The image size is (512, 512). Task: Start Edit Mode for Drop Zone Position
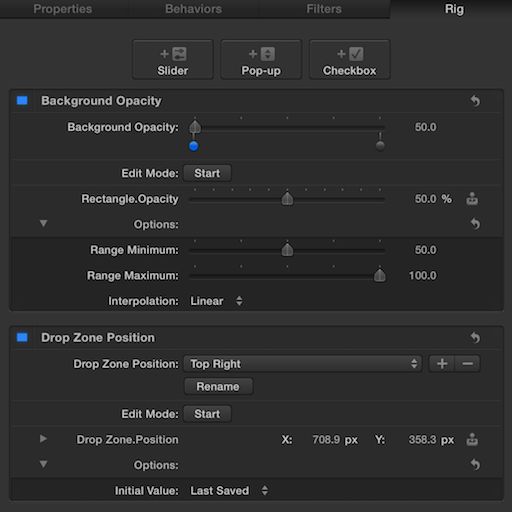pyautogui.click(x=207, y=414)
